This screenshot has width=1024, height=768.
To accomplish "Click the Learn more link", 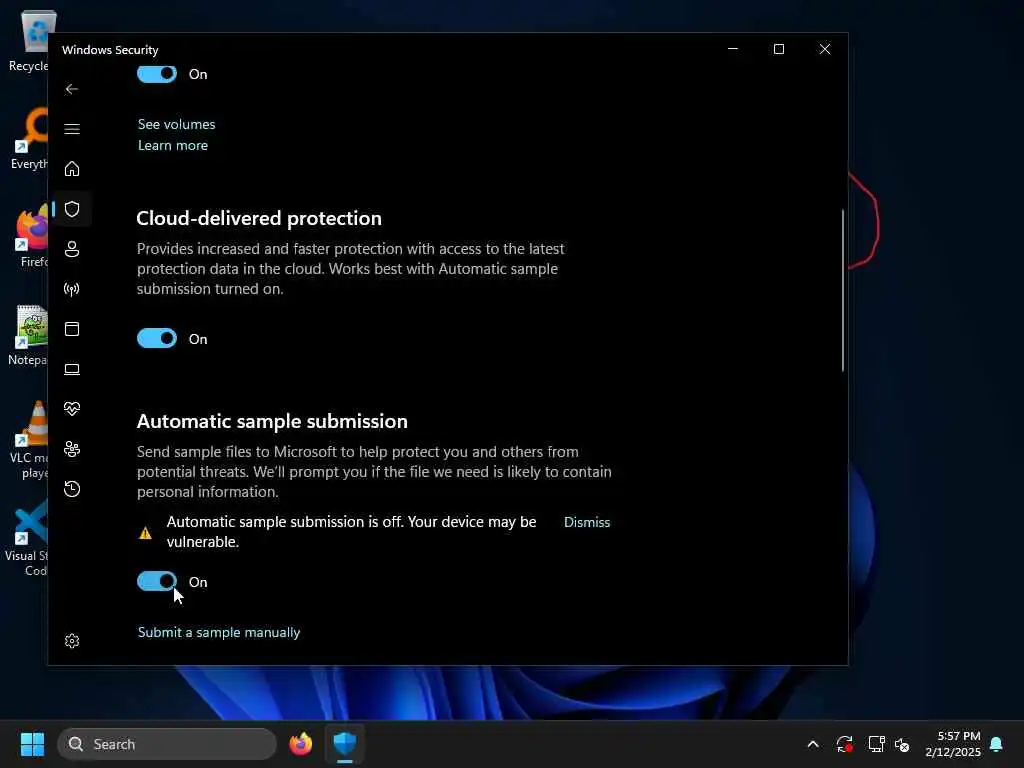I will coord(172,146).
